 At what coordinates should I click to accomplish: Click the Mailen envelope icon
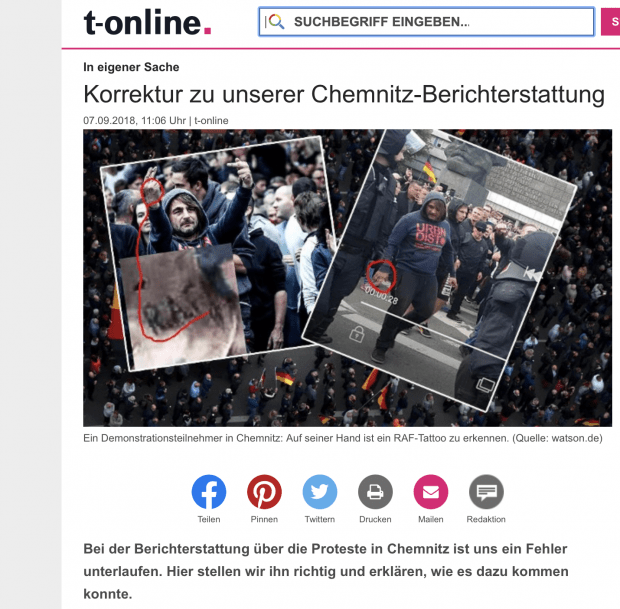pos(431,492)
